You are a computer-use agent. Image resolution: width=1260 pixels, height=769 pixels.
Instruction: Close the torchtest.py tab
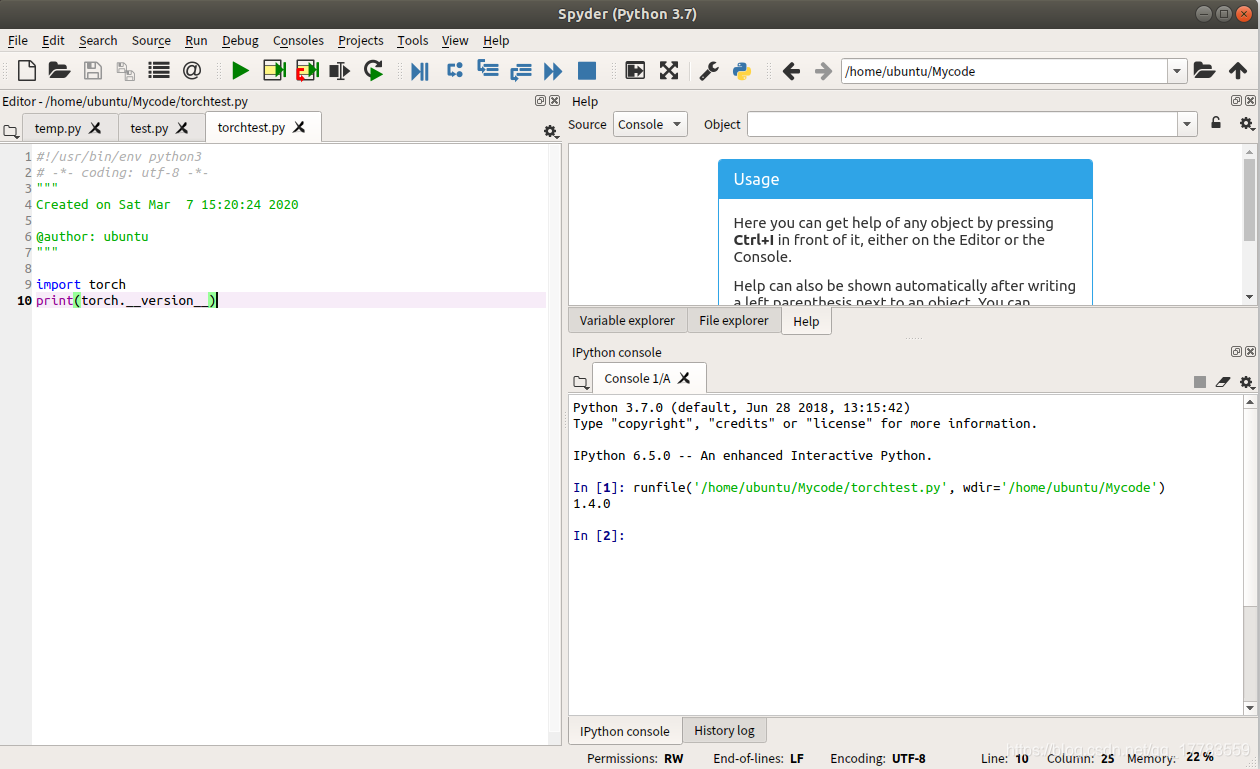coord(299,127)
